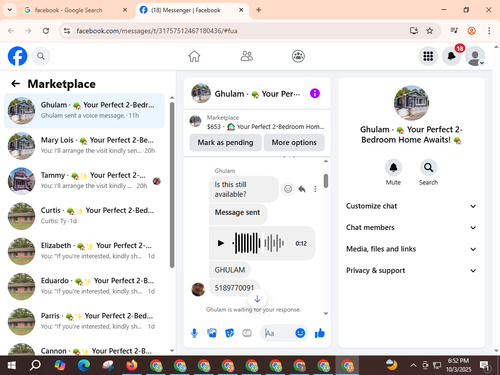Viewport: 500px width, 375px height.
Task: Go back from Marketplace with arrow
Action: coord(16,84)
